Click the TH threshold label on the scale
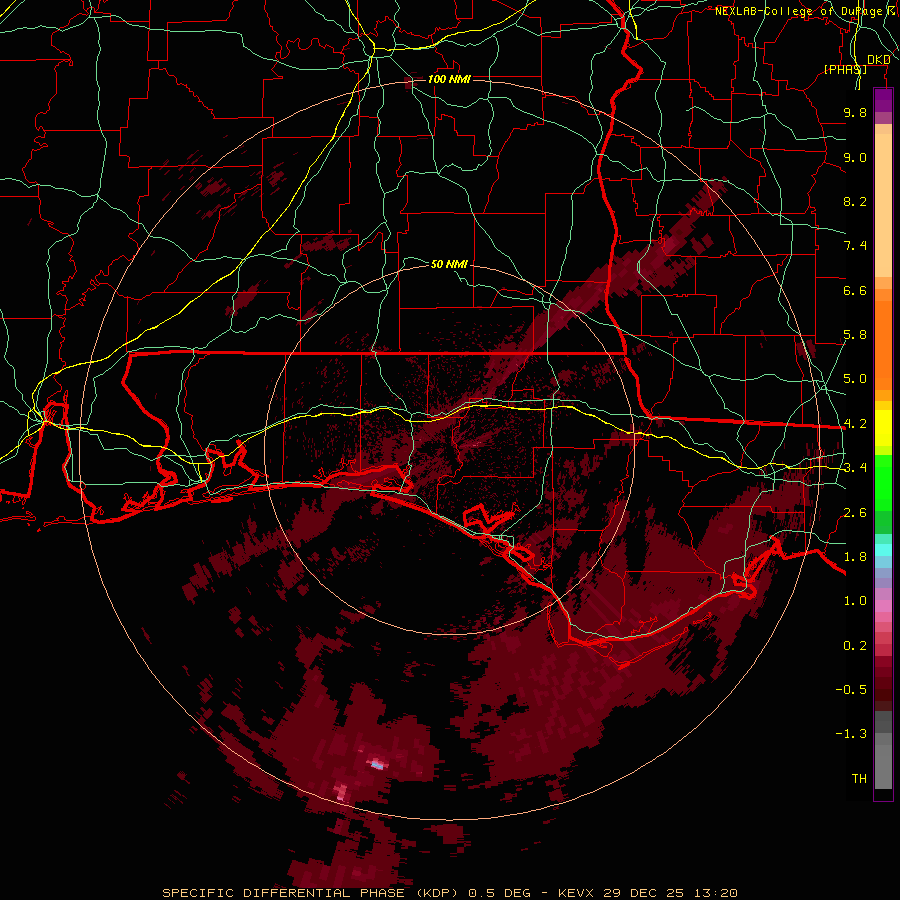 tap(859, 779)
